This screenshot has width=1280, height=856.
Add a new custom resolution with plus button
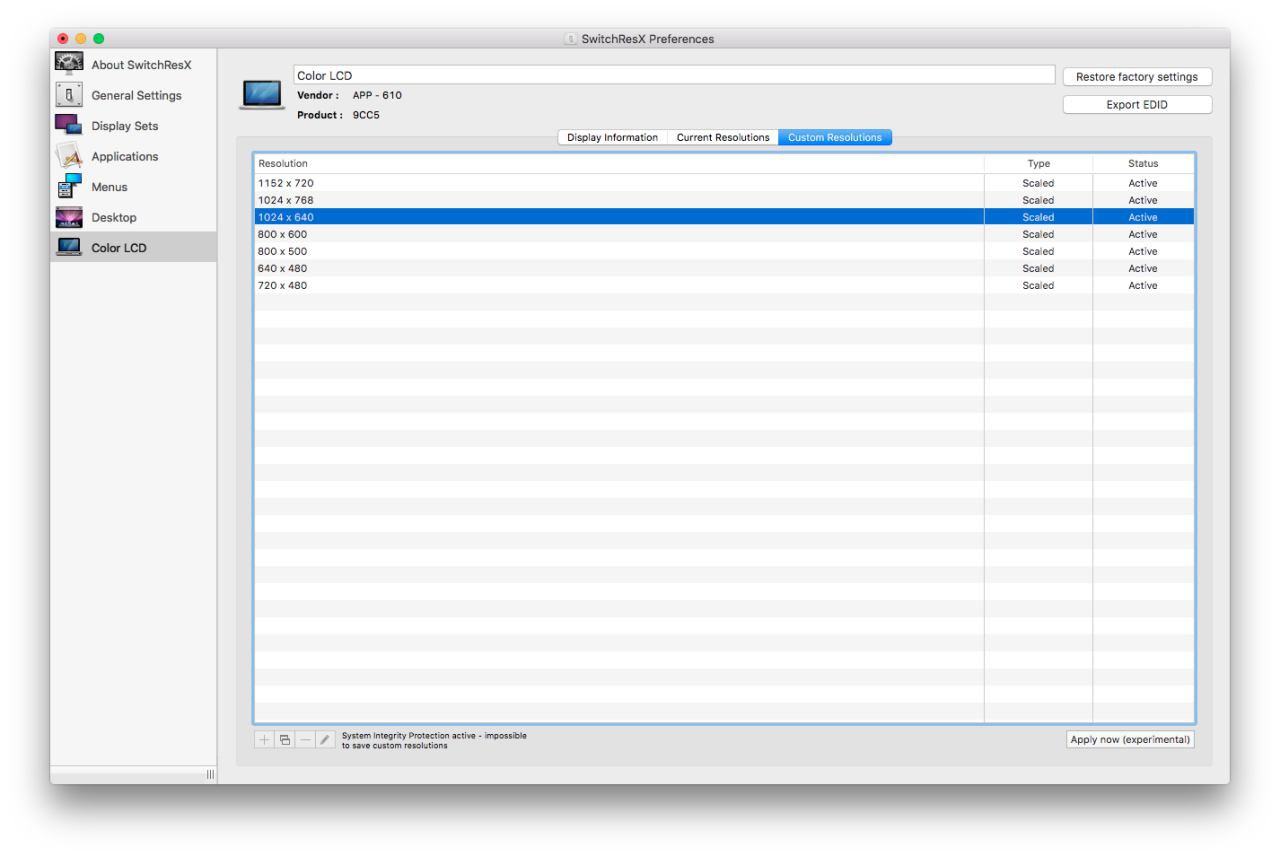(x=262, y=739)
